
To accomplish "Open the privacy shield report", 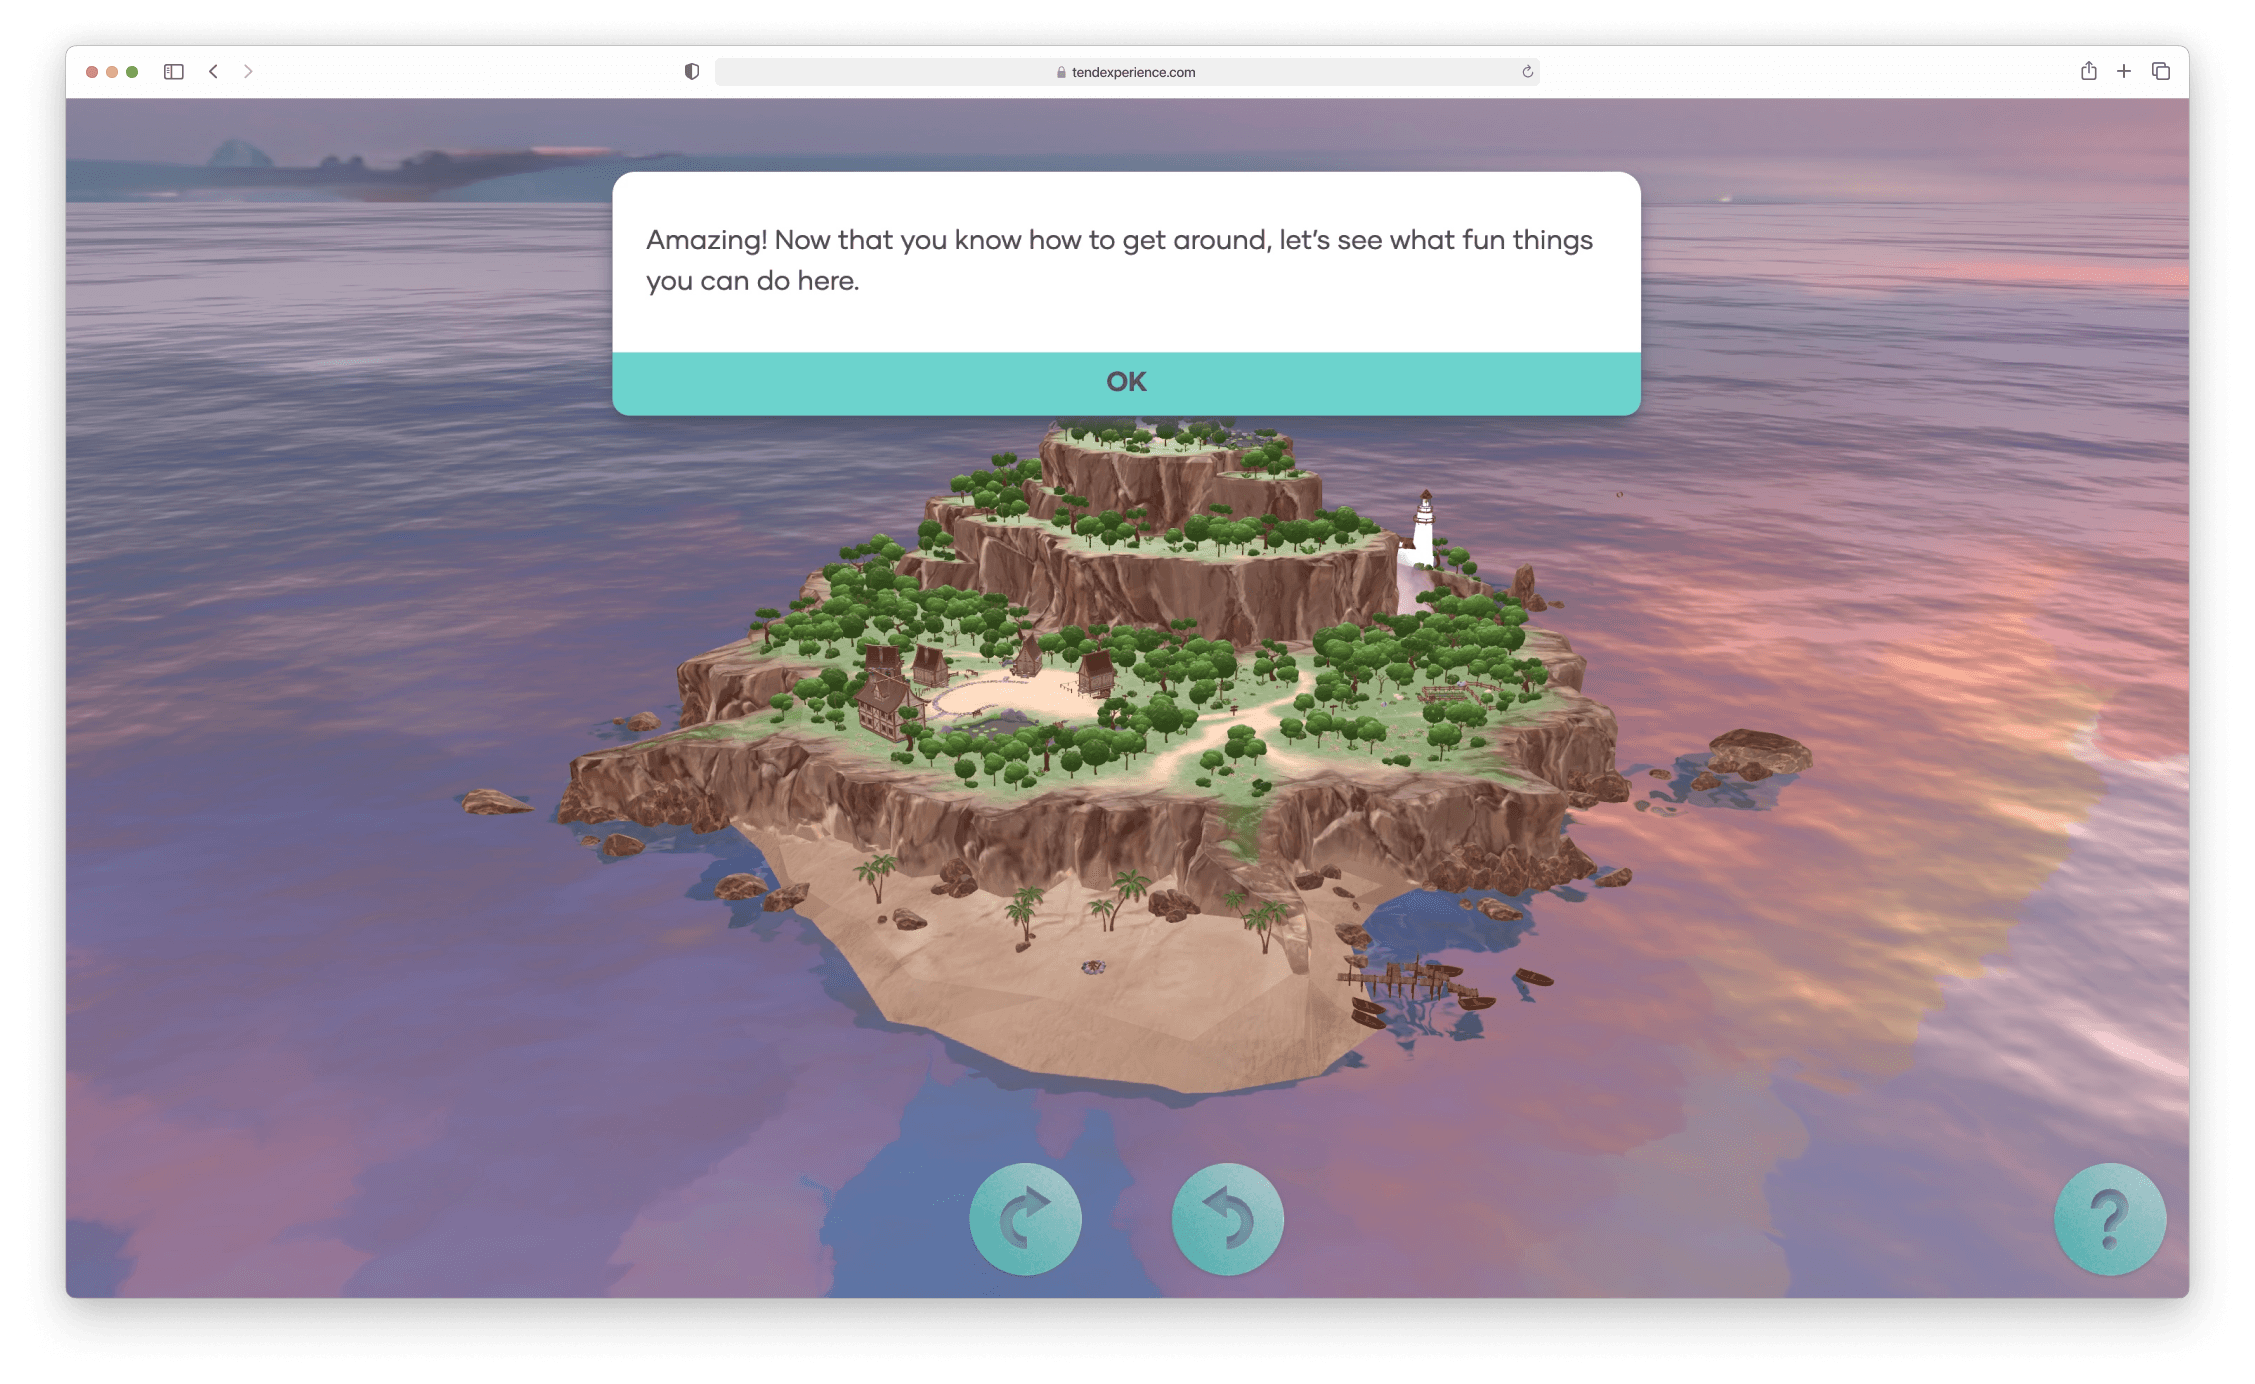I will 691,72.
